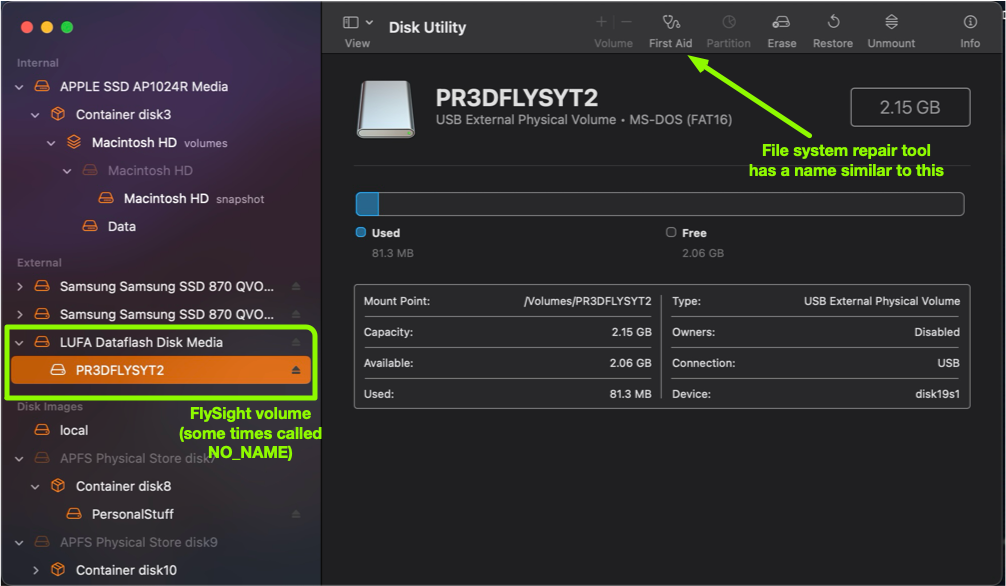Collapse the Container disk8 node
Image resolution: width=1006 pixels, height=586 pixels.
click(x=35, y=487)
